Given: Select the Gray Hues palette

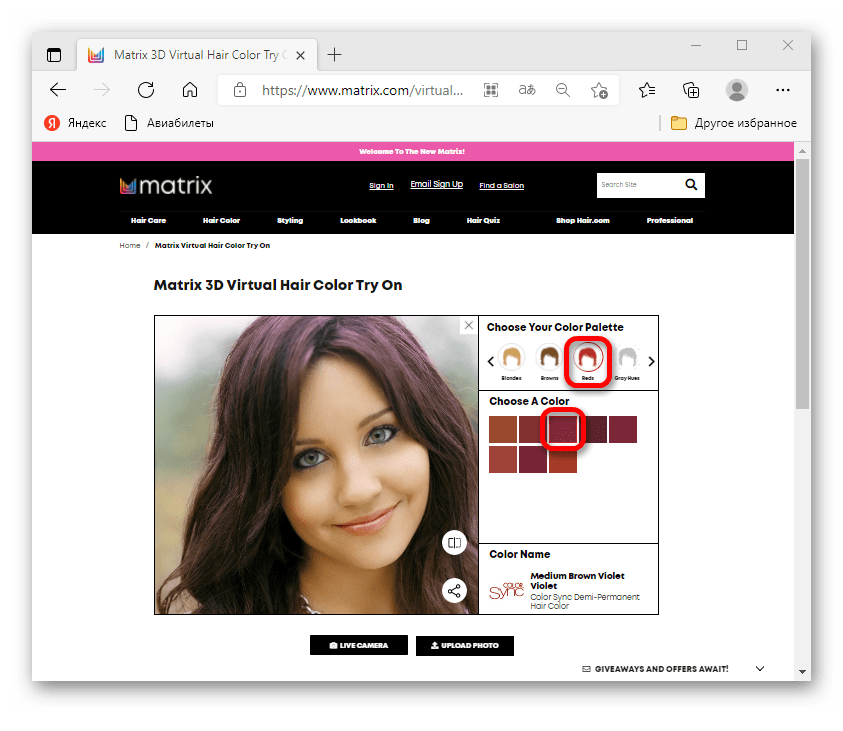Looking at the screenshot, I should click(626, 361).
